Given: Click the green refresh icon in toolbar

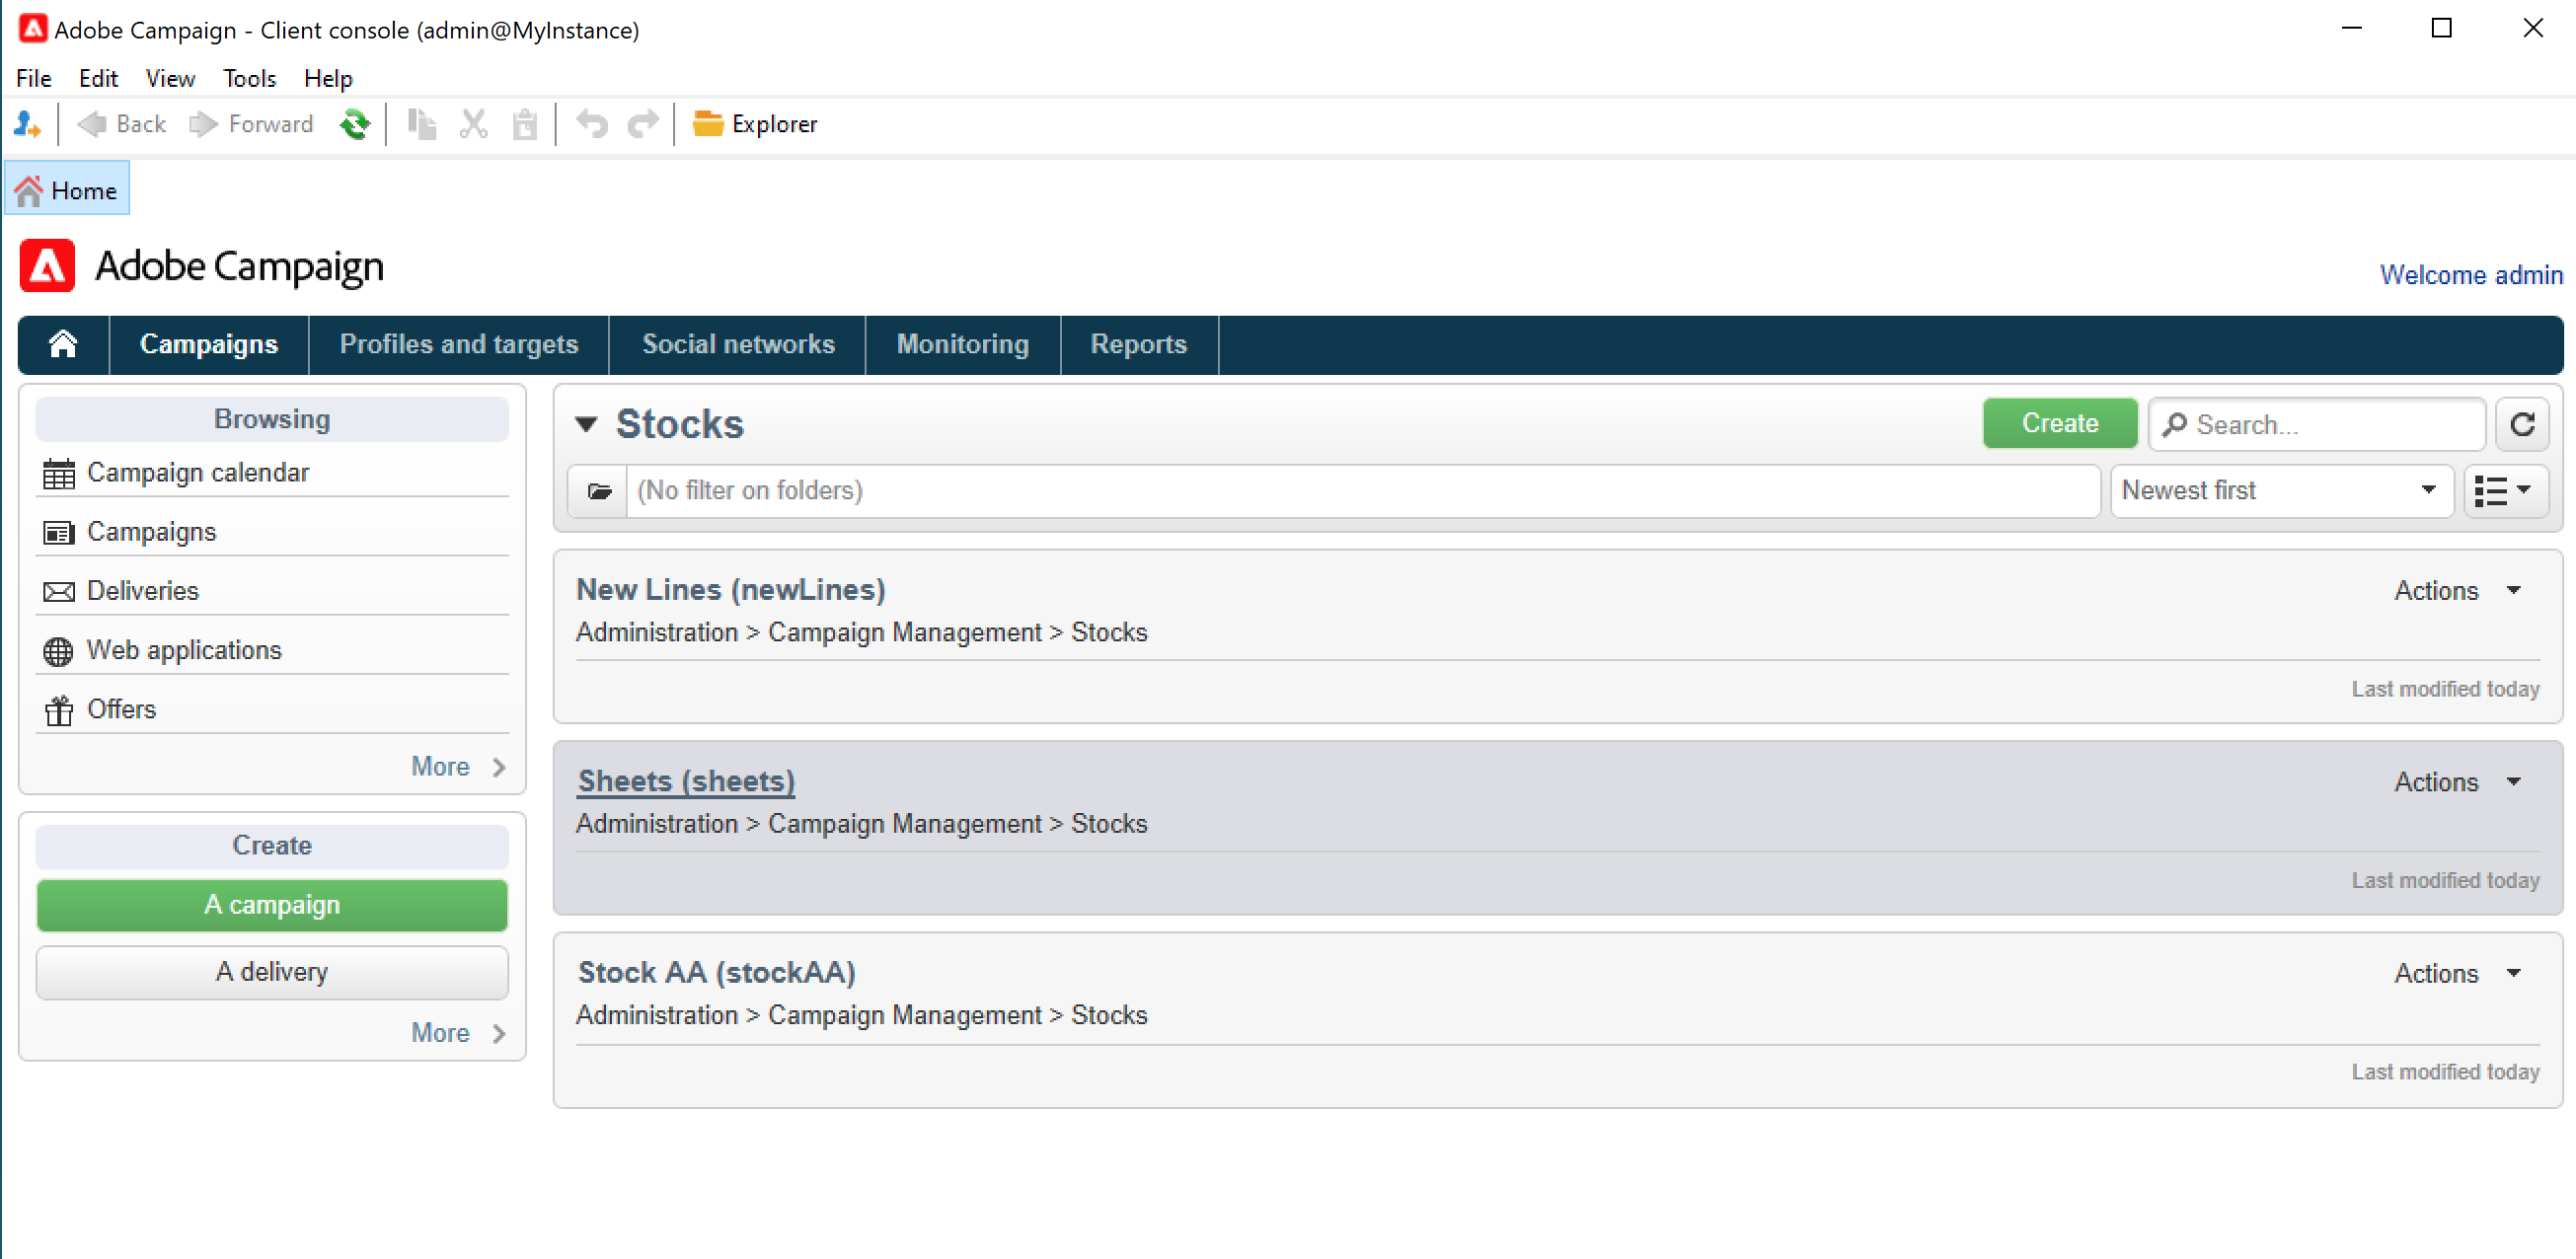Looking at the screenshot, I should [x=354, y=124].
